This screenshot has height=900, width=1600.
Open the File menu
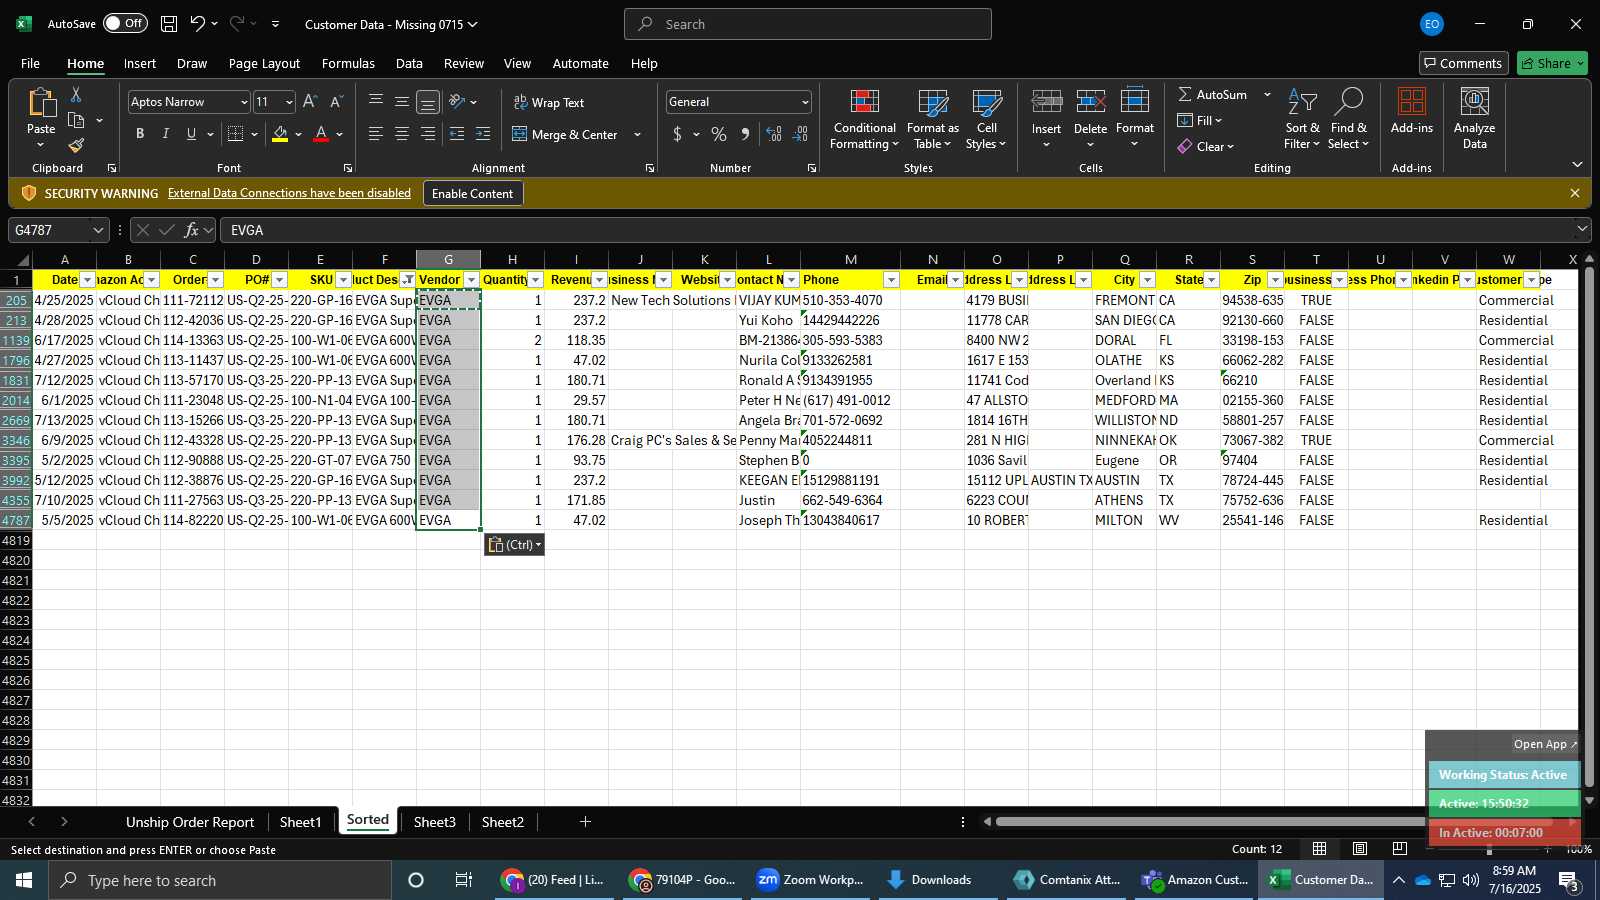pos(31,63)
